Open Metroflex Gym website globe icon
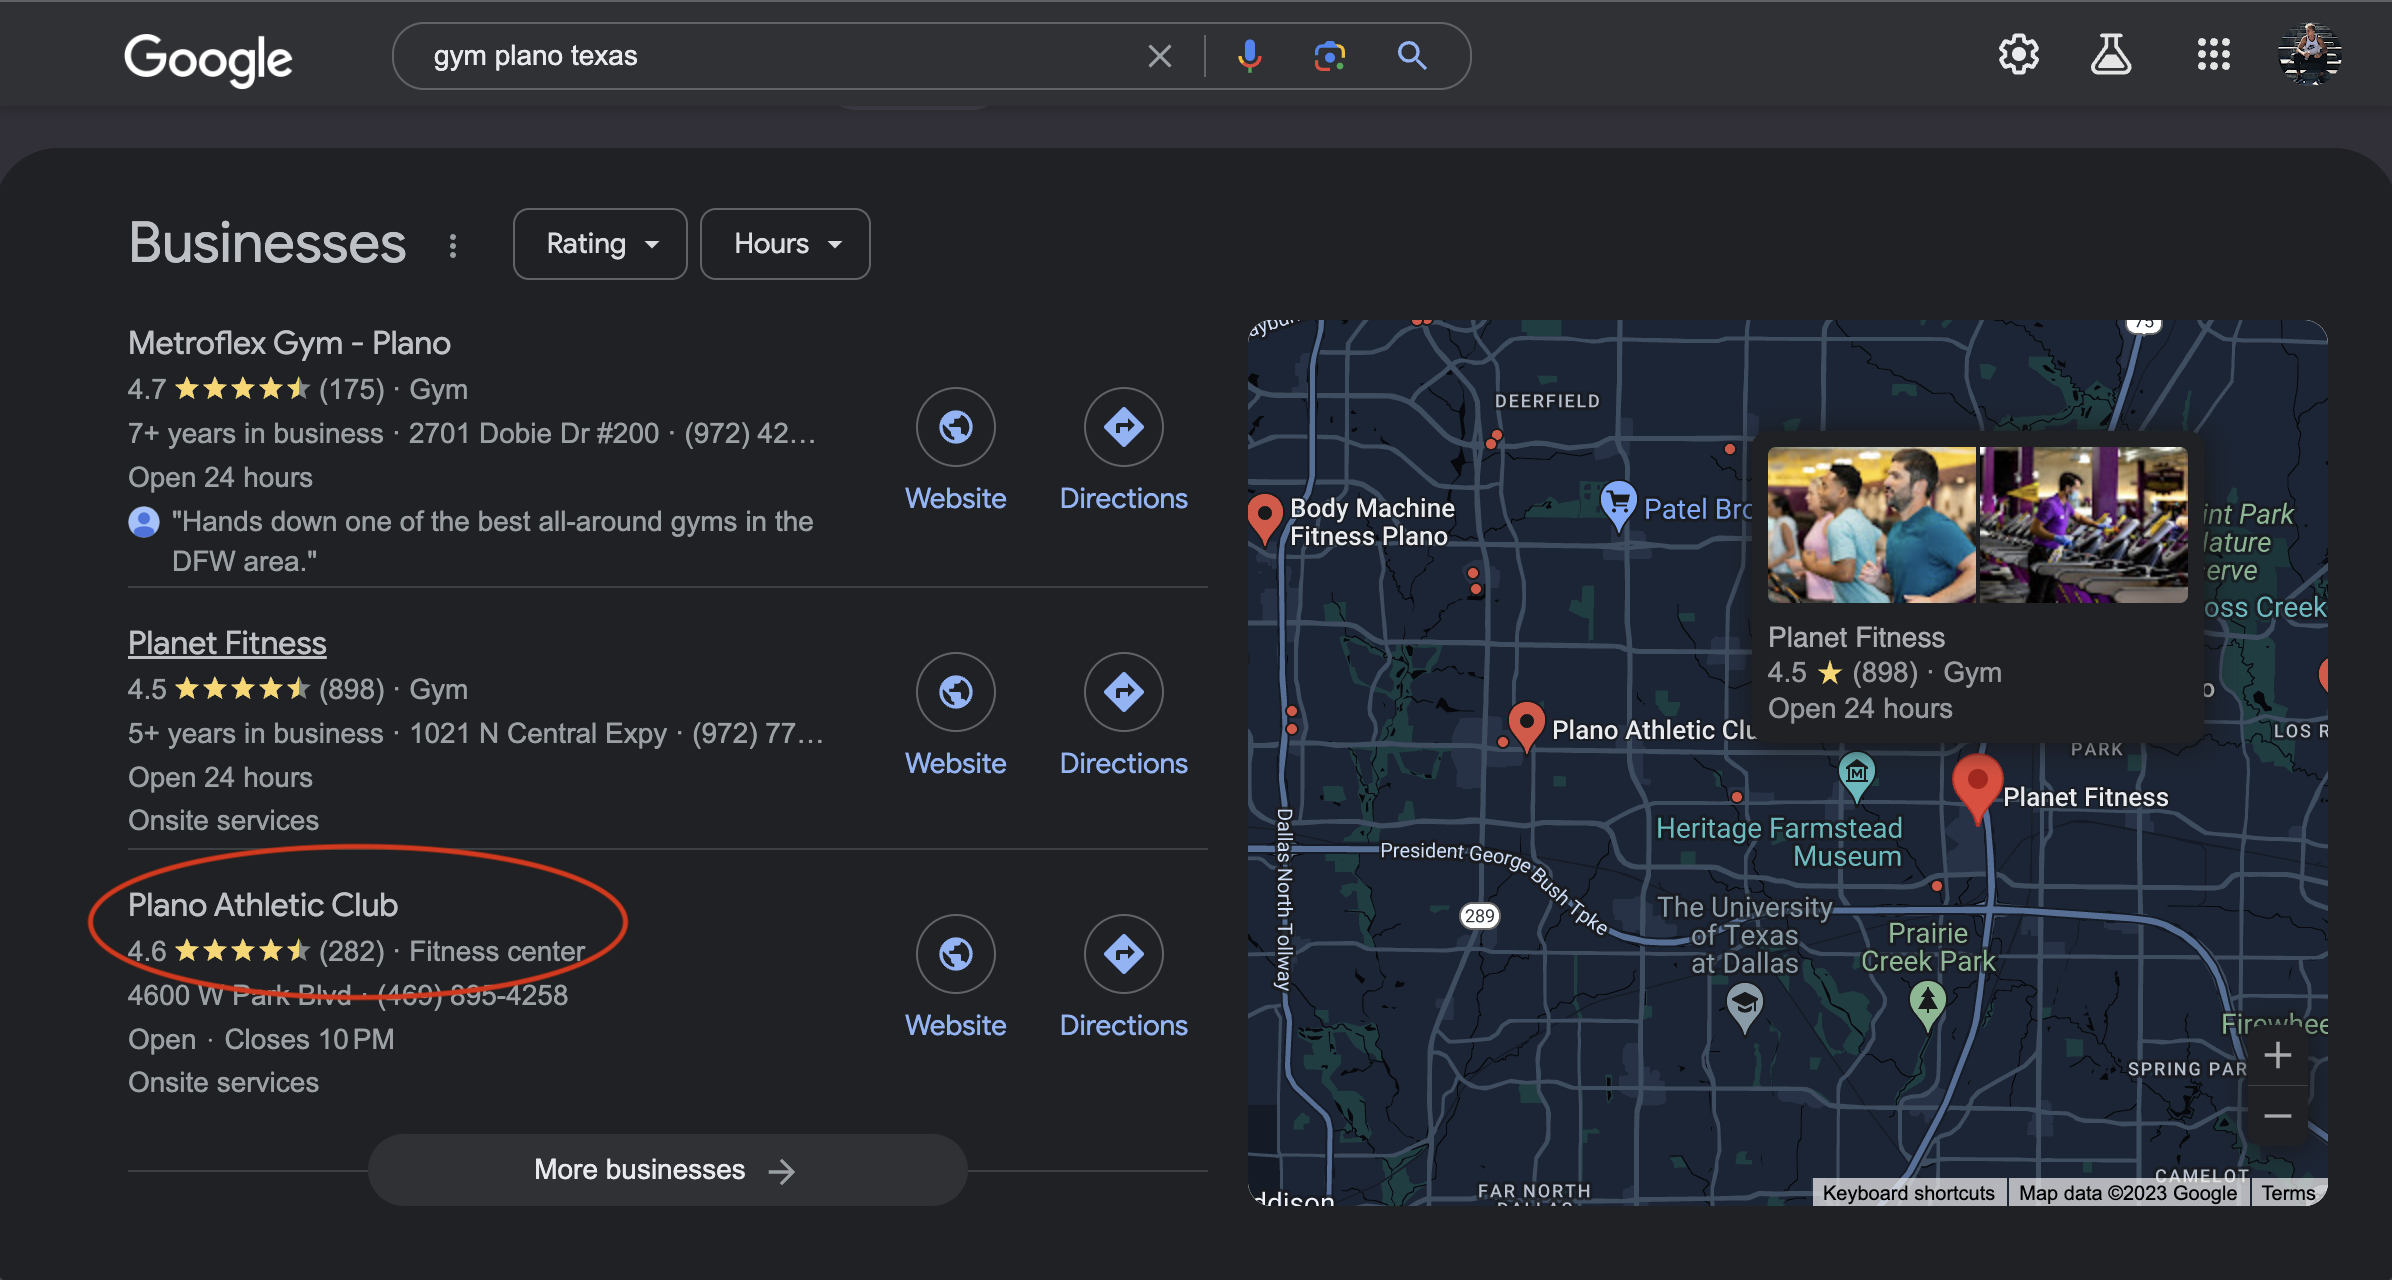The height and width of the screenshot is (1280, 2392). coord(956,427)
